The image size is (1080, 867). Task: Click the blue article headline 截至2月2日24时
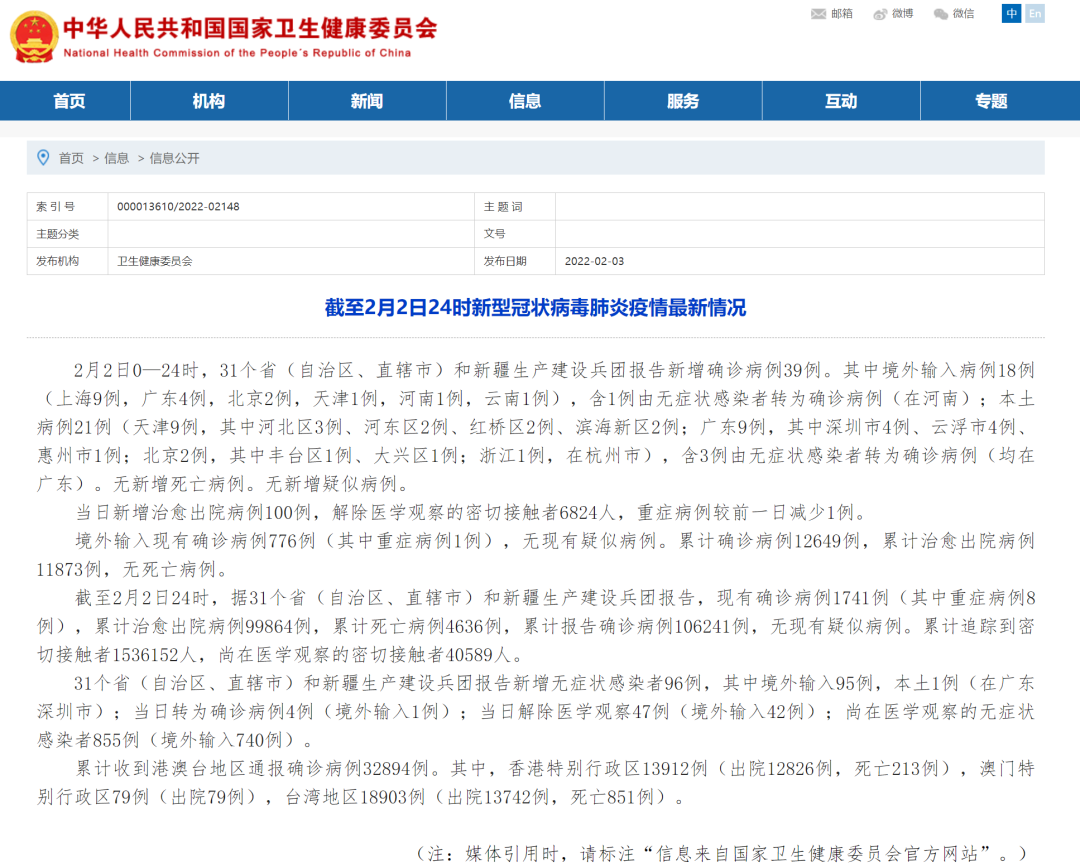535,308
